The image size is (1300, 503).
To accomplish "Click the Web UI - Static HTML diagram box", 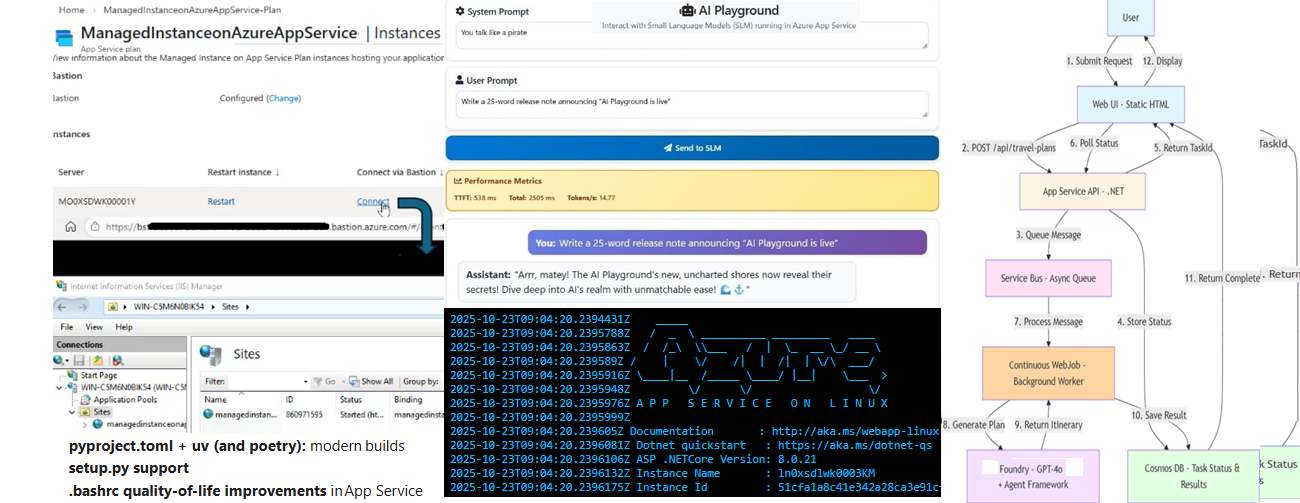I will 1130,104.
